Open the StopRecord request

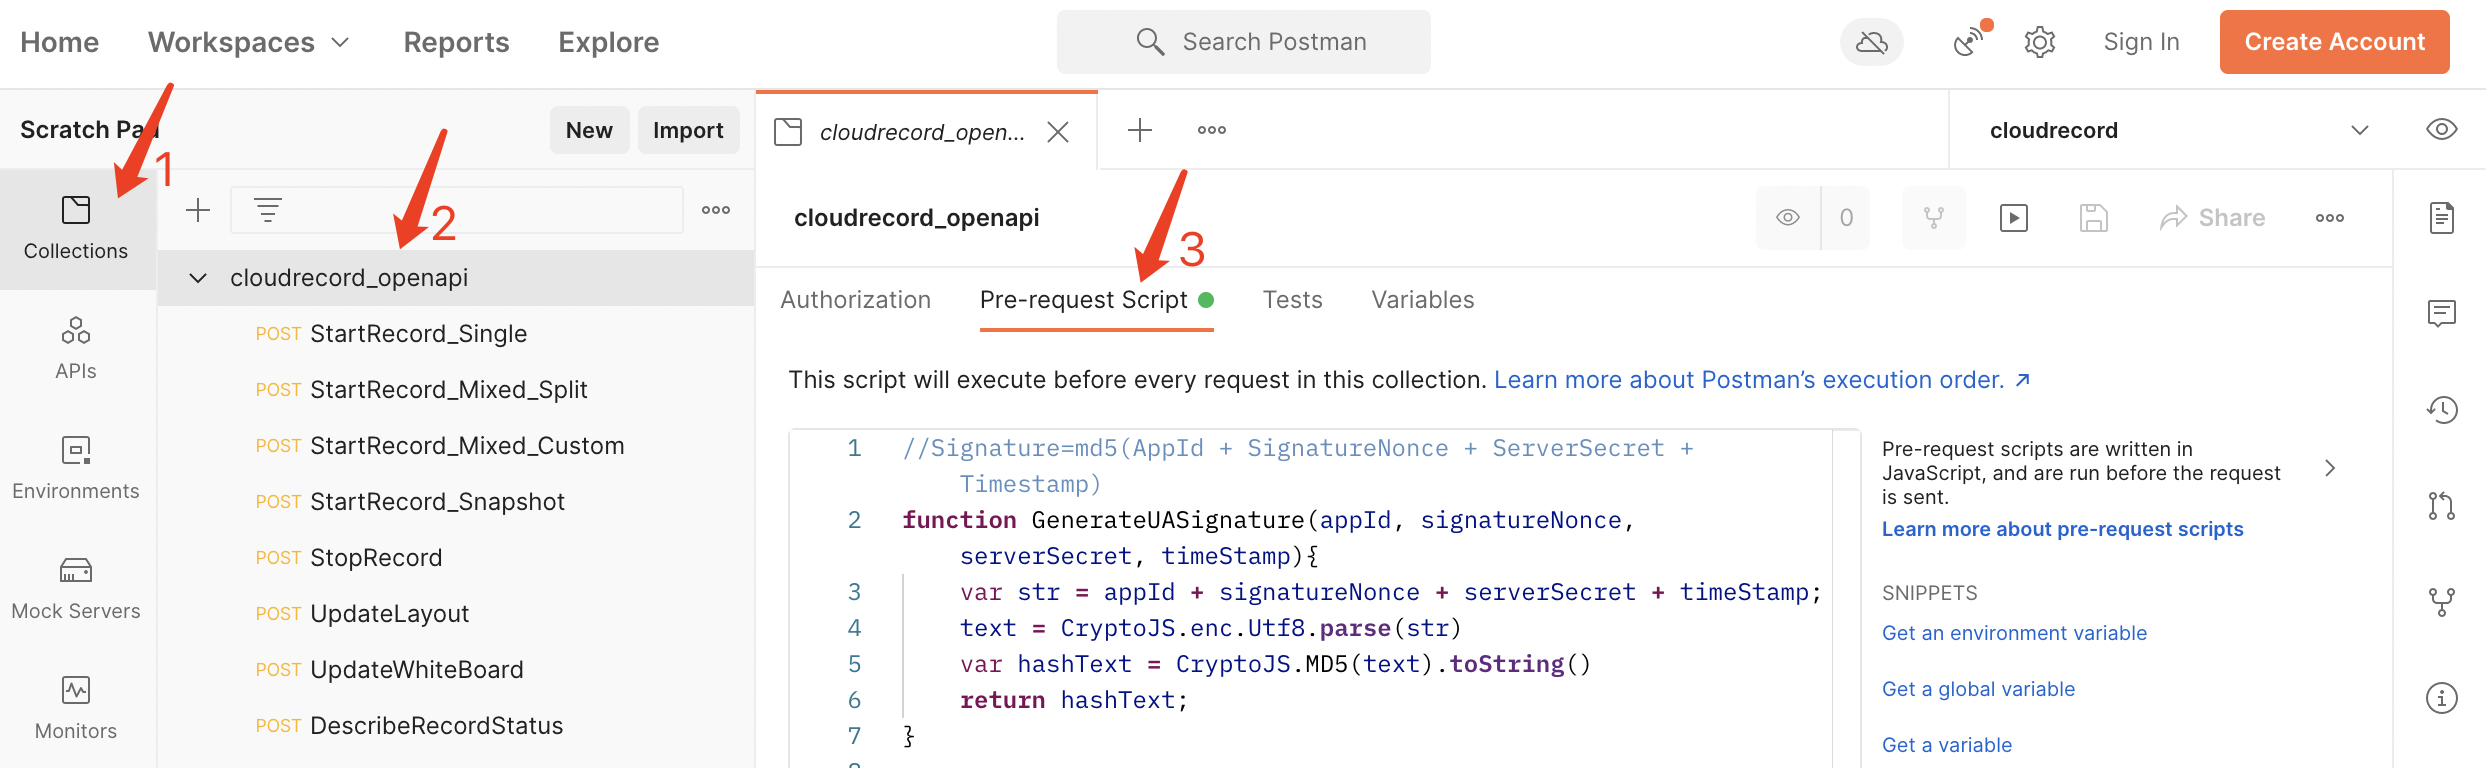[456, 558]
